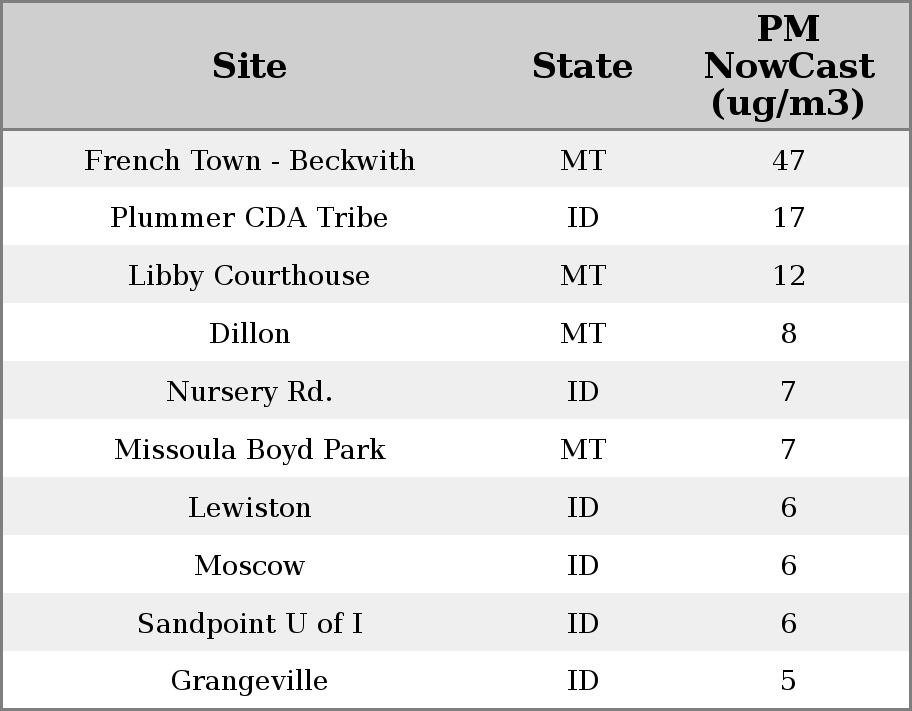This screenshot has width=912, height=711.
Task: Click the Grangeville site name
Action: point(249,681)
